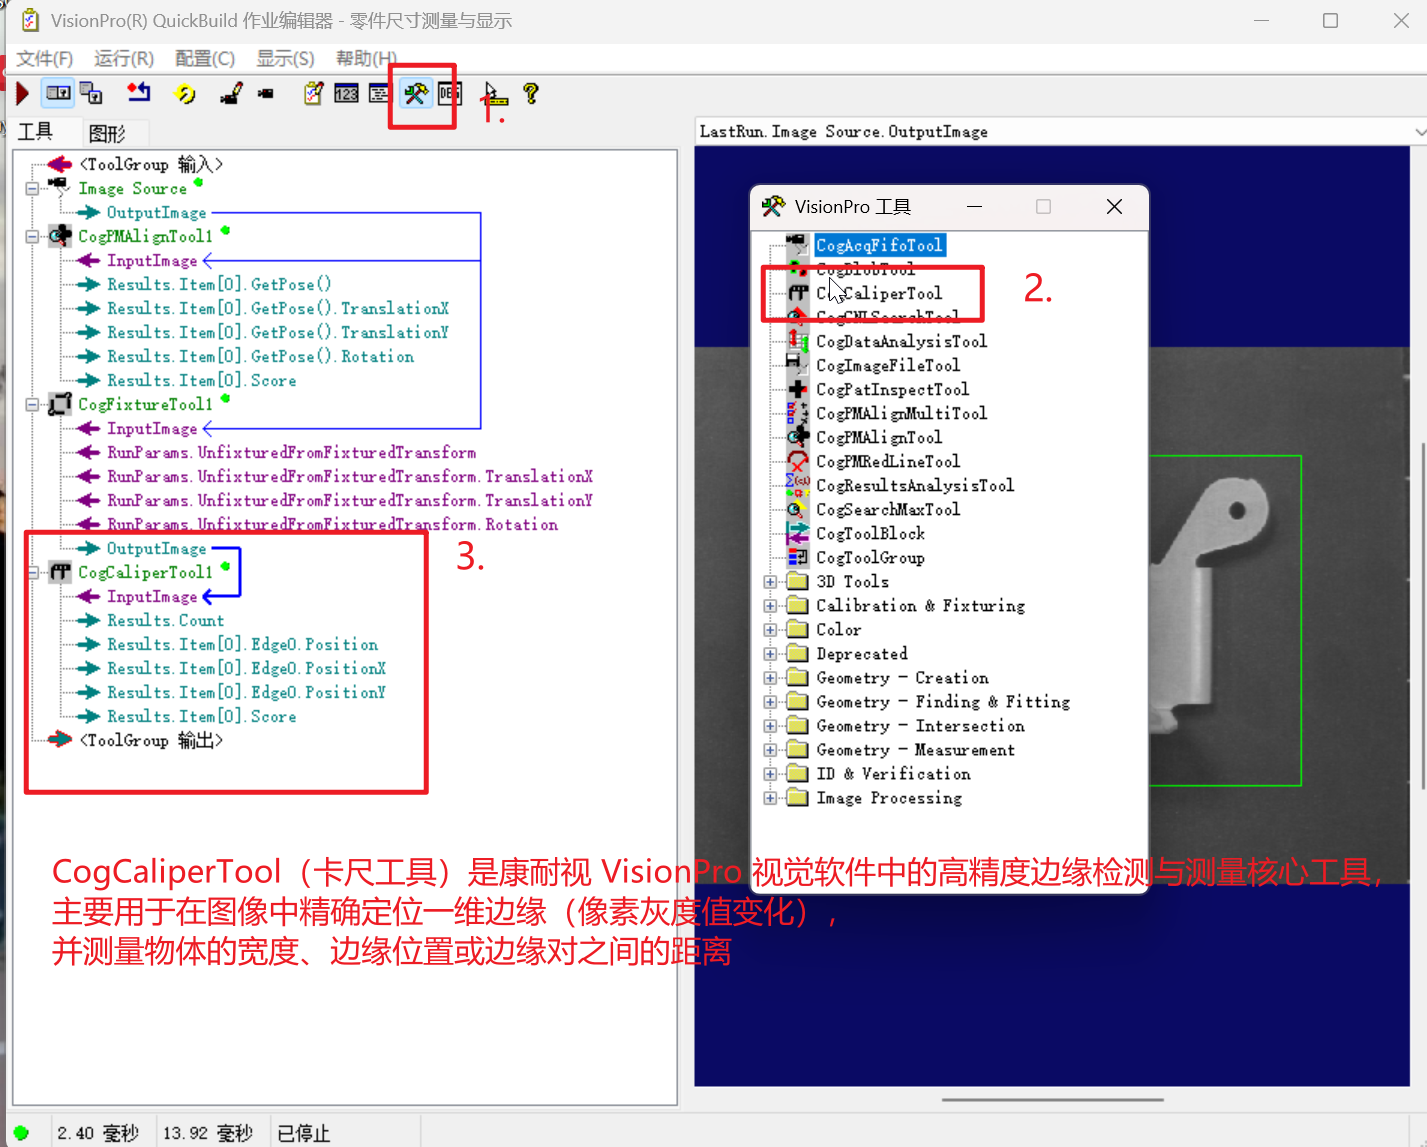Select CogPMAlignTool in the tools list

879,437
